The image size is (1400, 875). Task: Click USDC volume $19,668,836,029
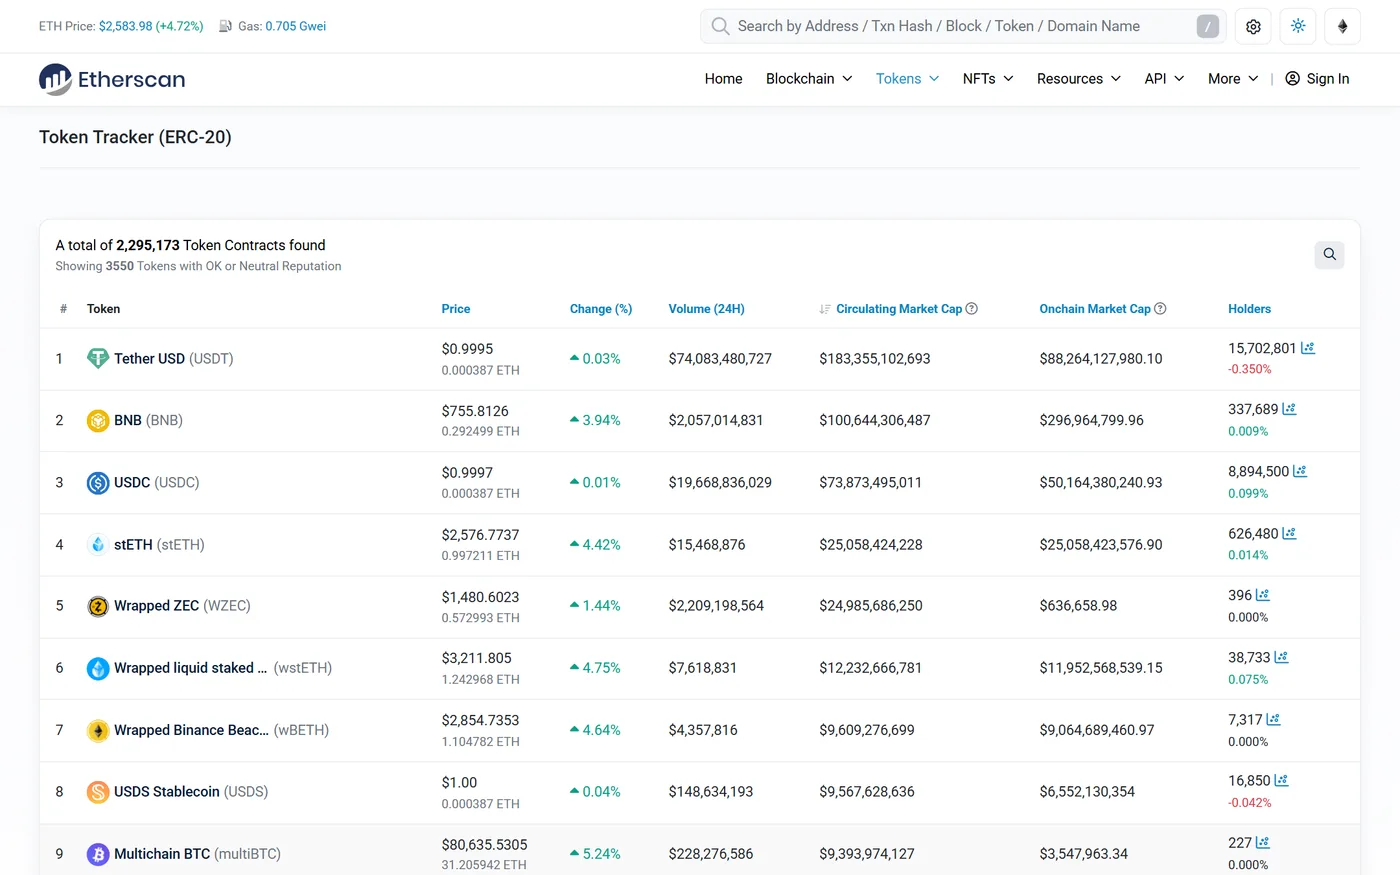point(720,482)
